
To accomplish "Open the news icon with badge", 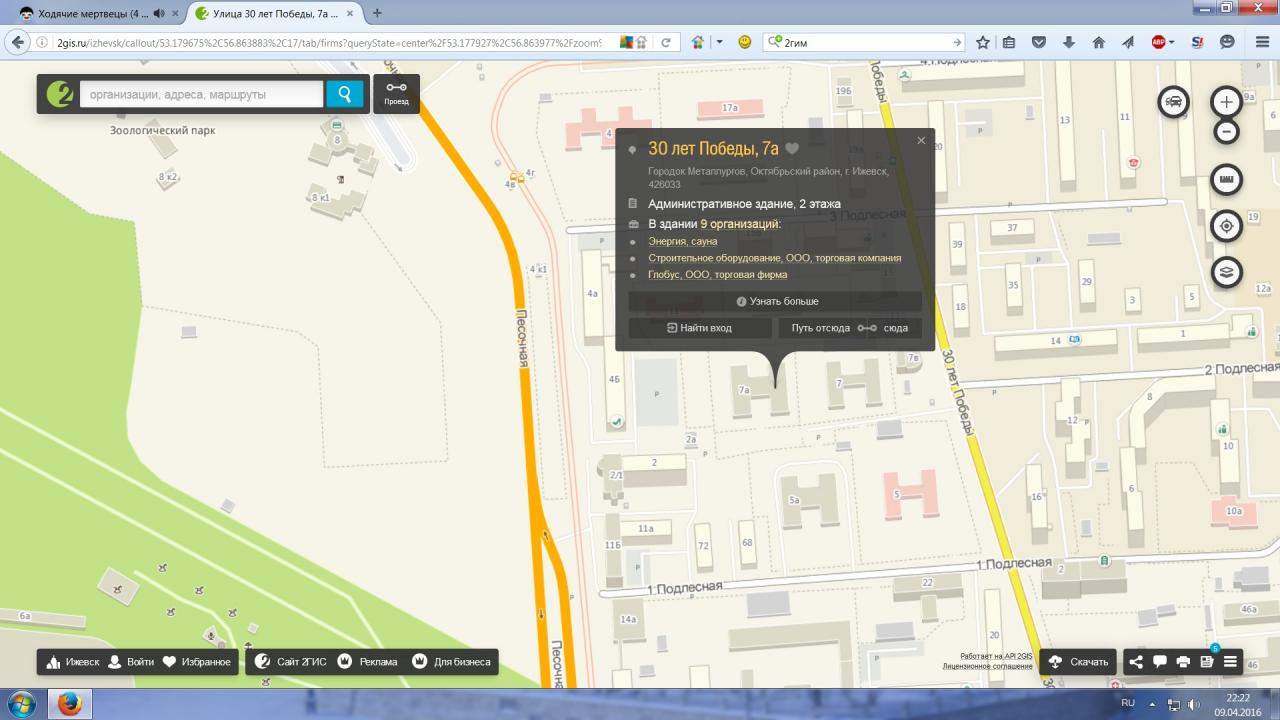I will click(1207, 661).
